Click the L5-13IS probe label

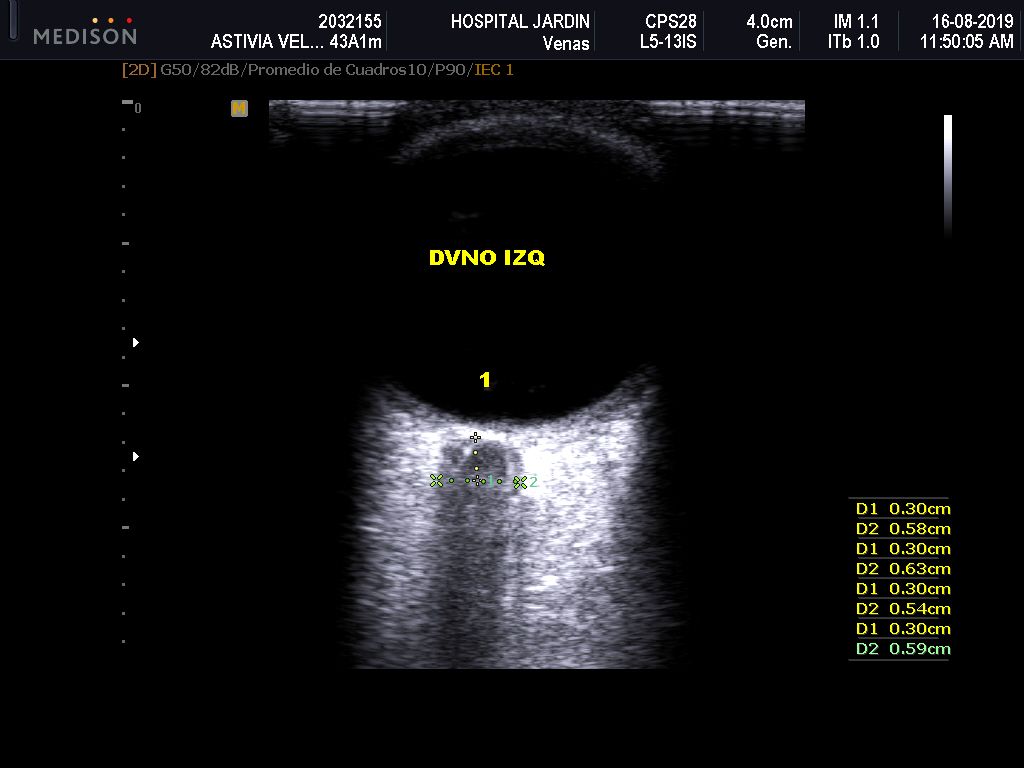click(x=668, y=43)
